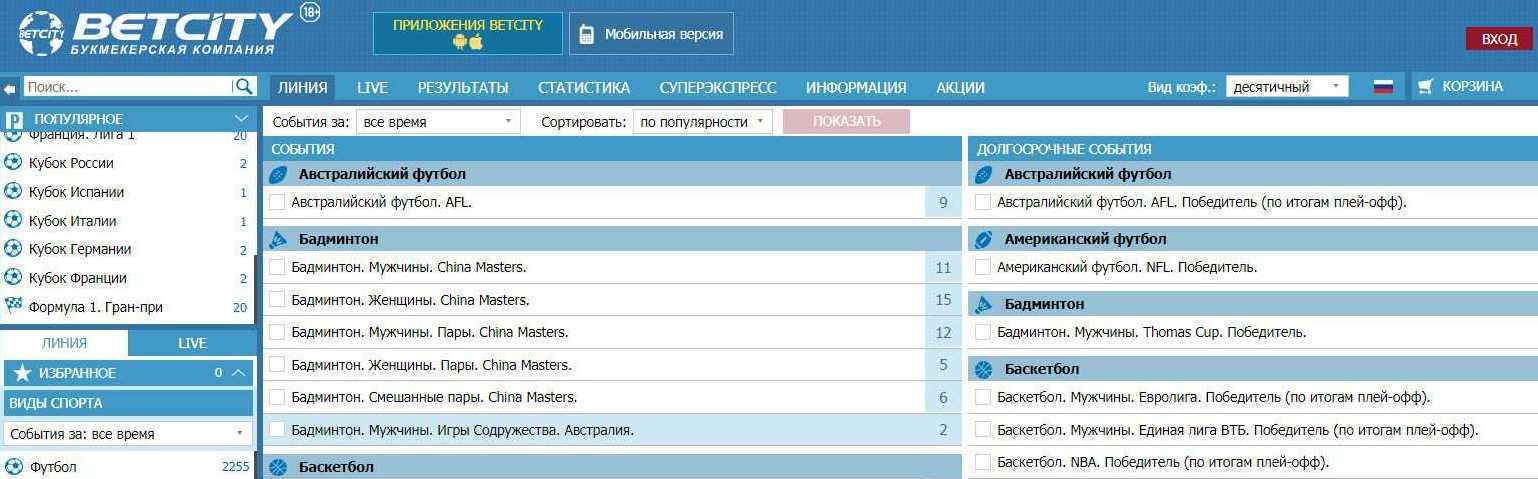This screenshot has height=479, width=1538.
Task: Open the Вид коэф. dropdown (десятичный)
Action: [x=1287, y=87]
